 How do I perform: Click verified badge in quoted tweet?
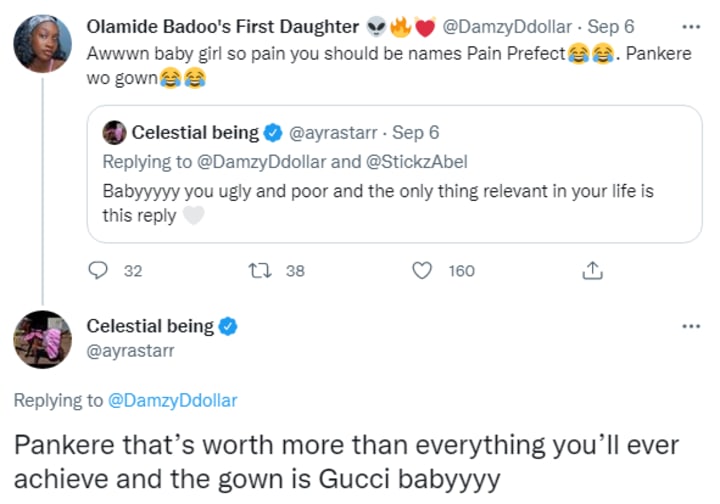coord(276,133)
